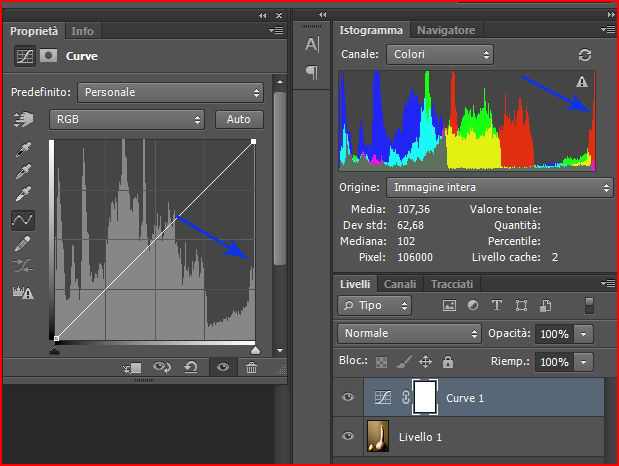Select the white point eyedropper tool

[23, 193]
